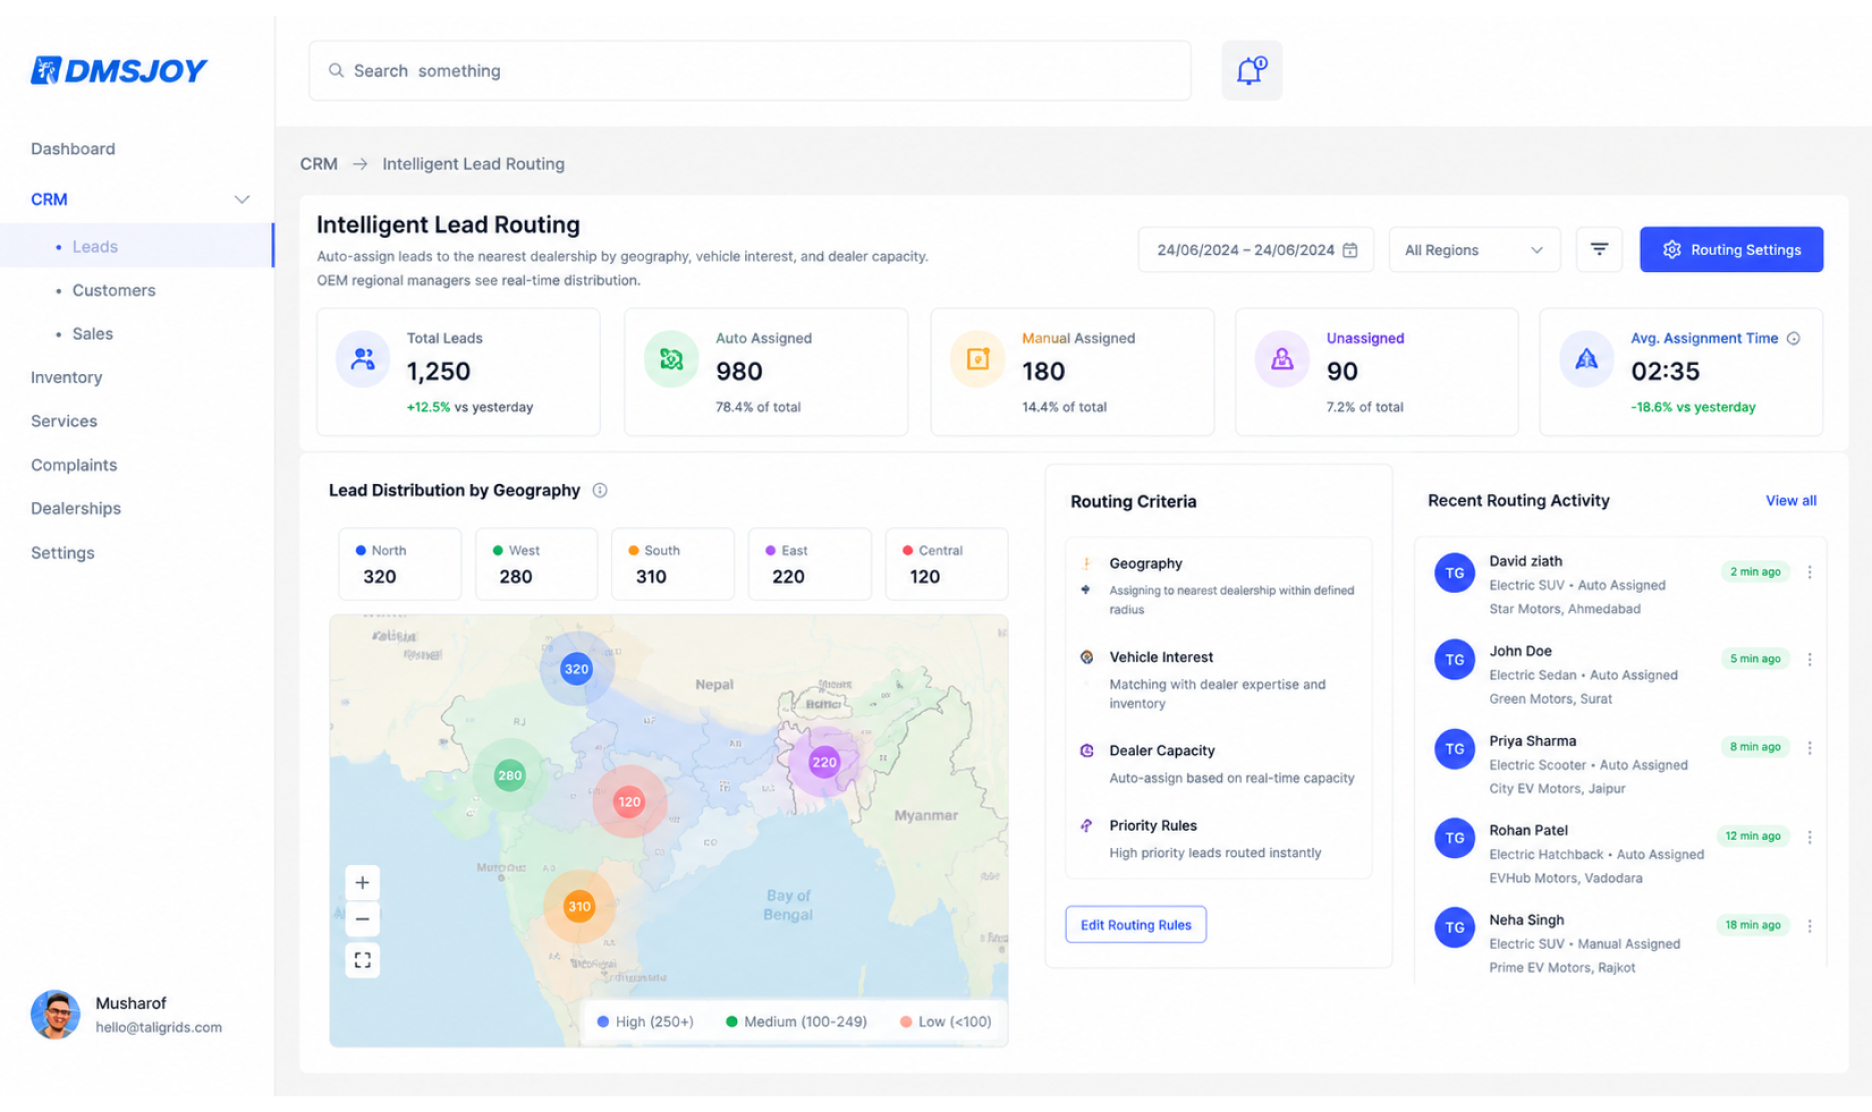Click the Geography criteria icon
The height and width of the screenshot is (1112, 1872).
[1087, 564]
